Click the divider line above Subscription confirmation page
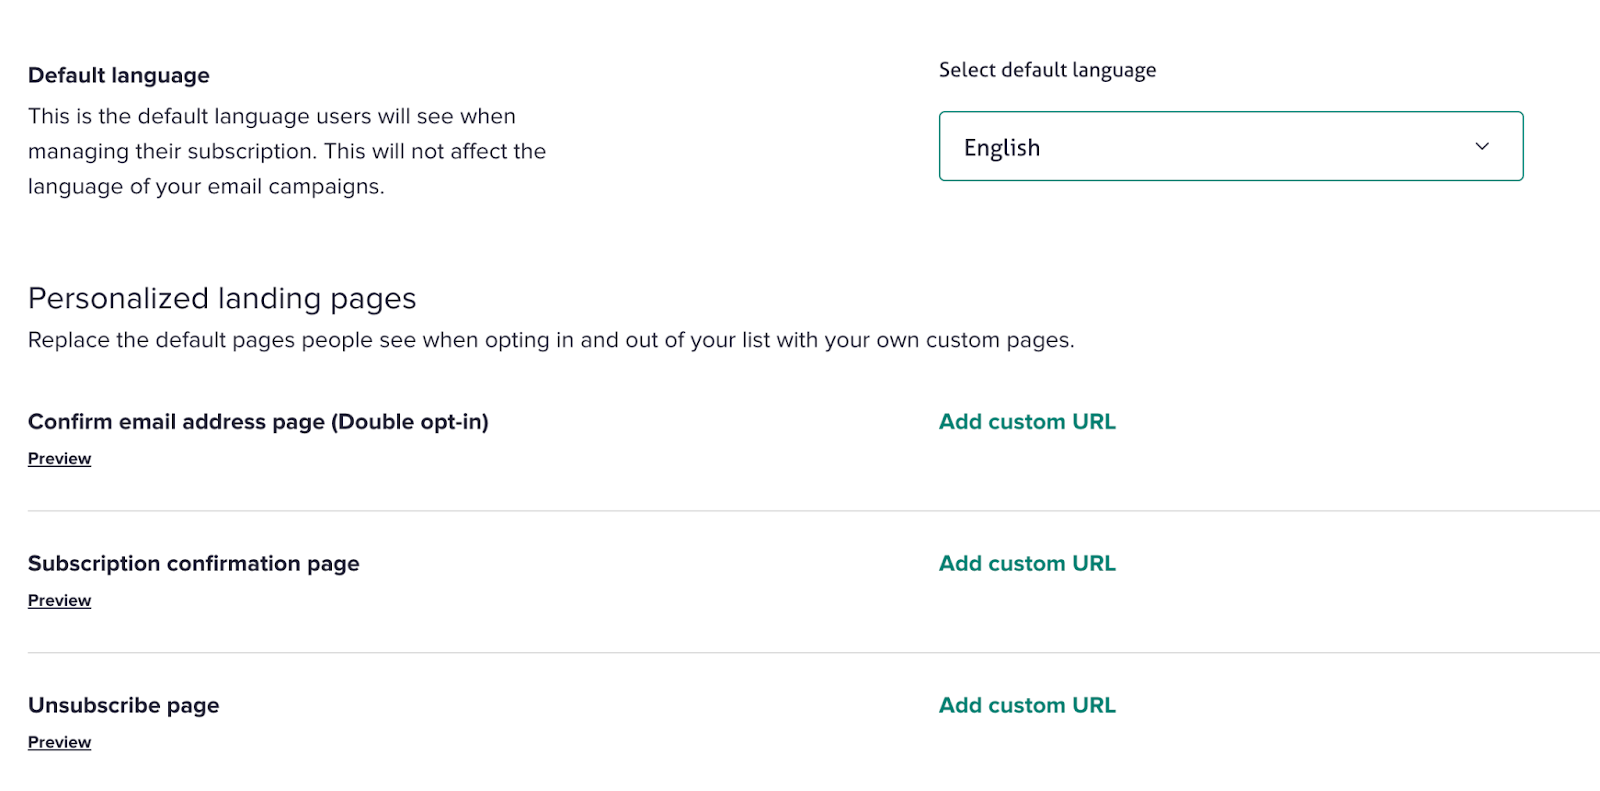The image size is (1600, 791). 800,511
